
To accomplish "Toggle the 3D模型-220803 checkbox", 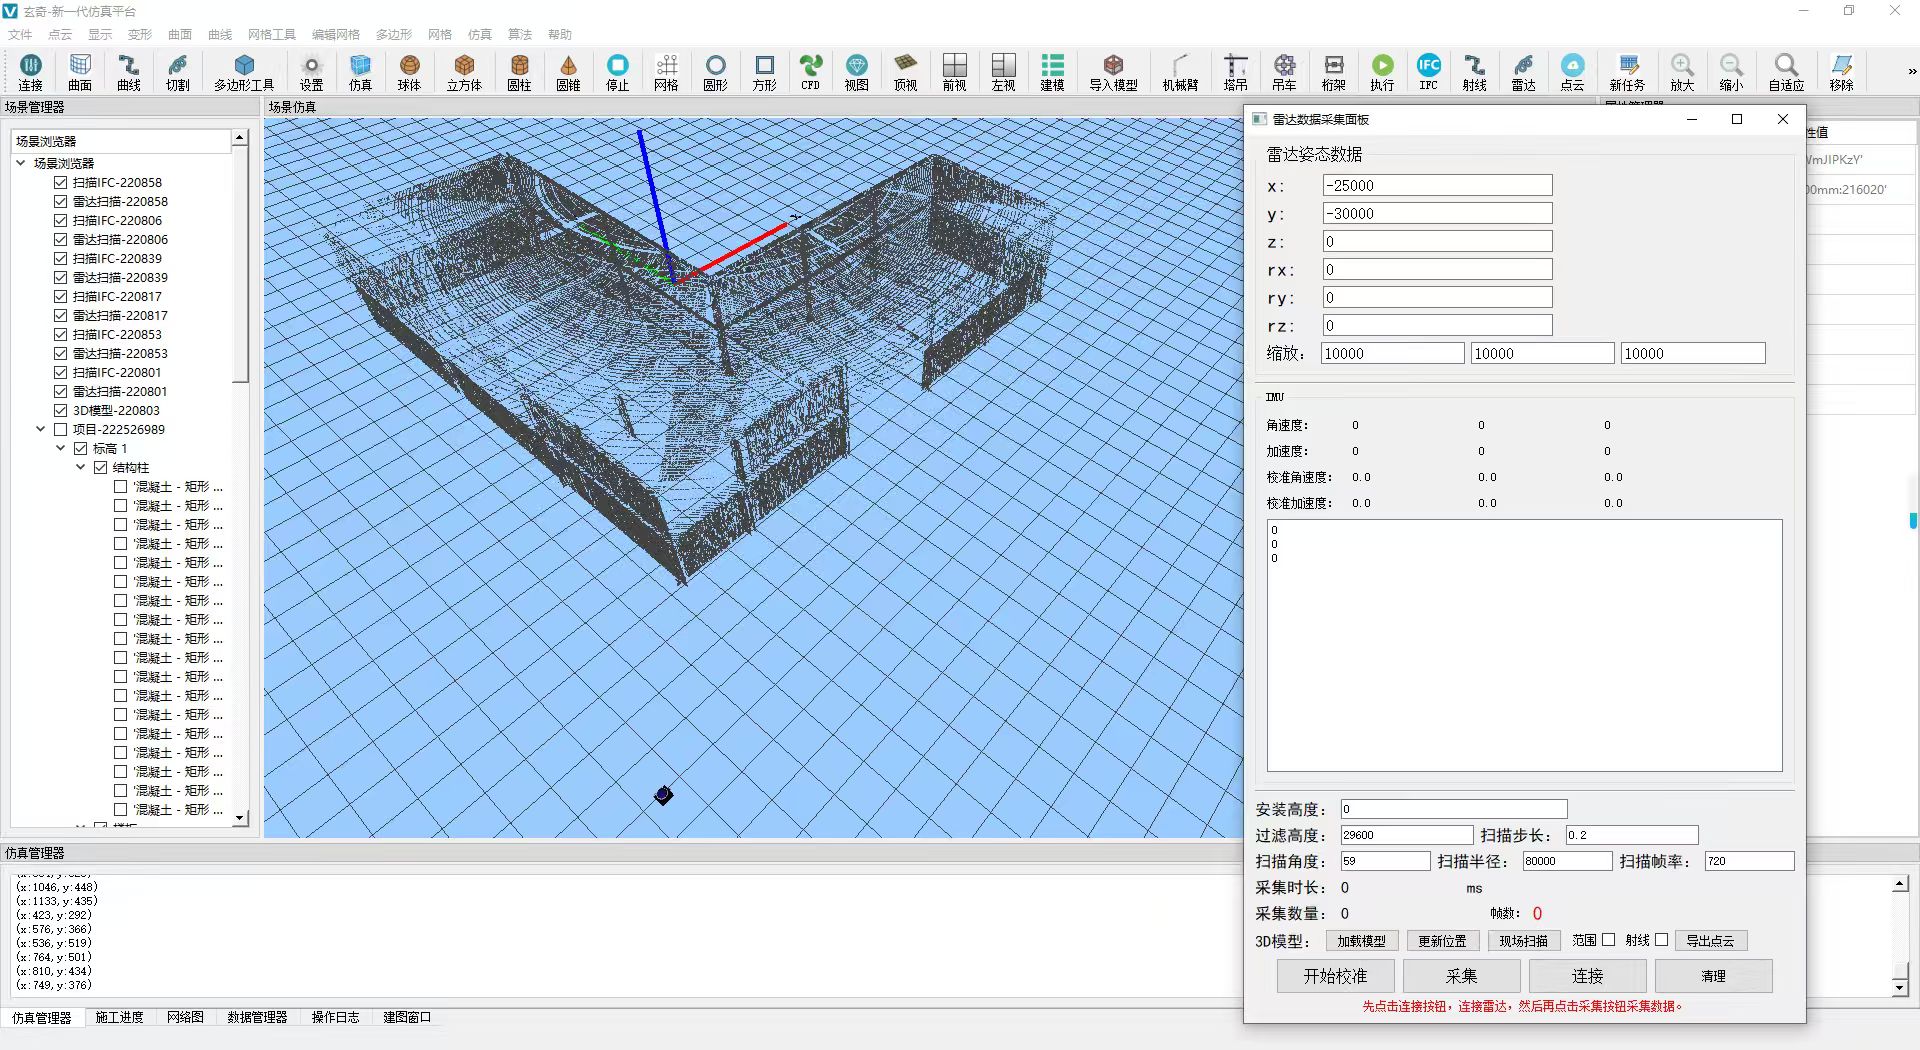I will [61, 411].
